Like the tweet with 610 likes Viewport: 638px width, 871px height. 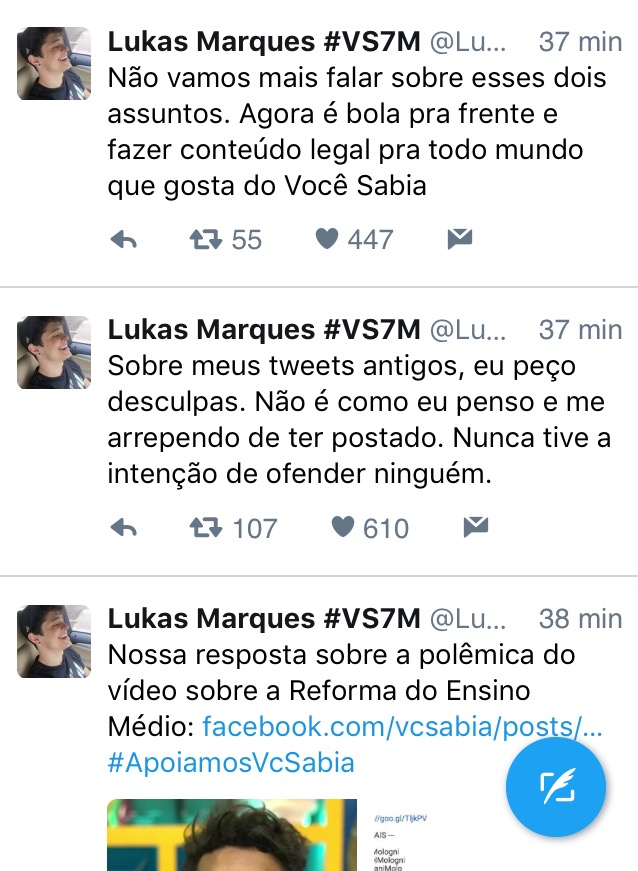343,527
